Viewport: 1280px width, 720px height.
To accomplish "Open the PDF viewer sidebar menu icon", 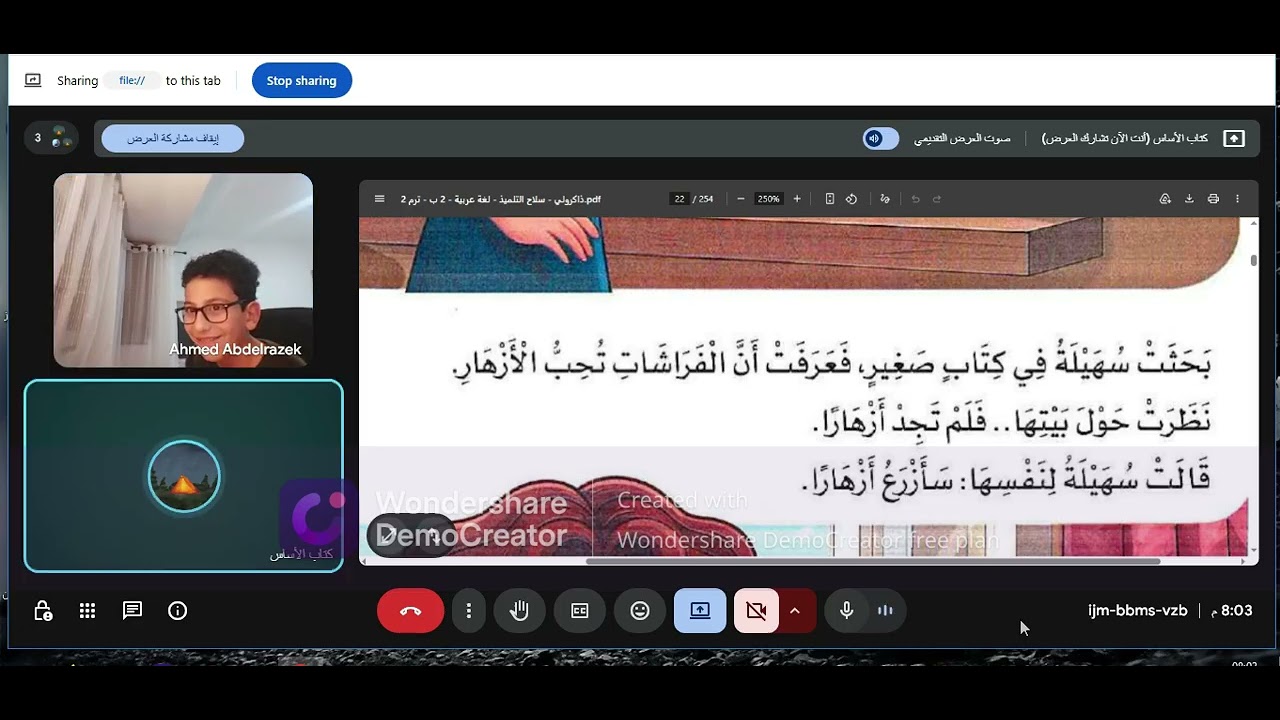I will [379, 199].
